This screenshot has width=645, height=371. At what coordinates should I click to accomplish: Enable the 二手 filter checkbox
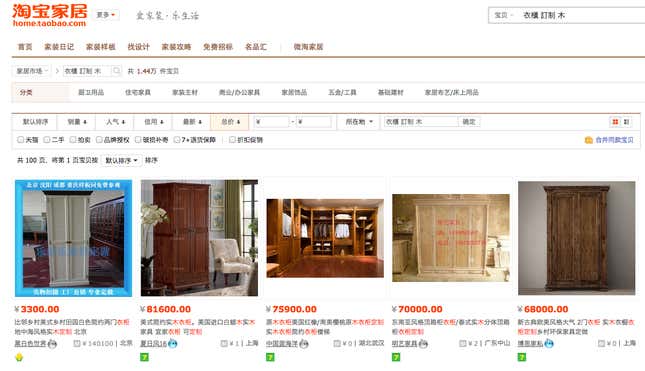(x=46, y=140)
